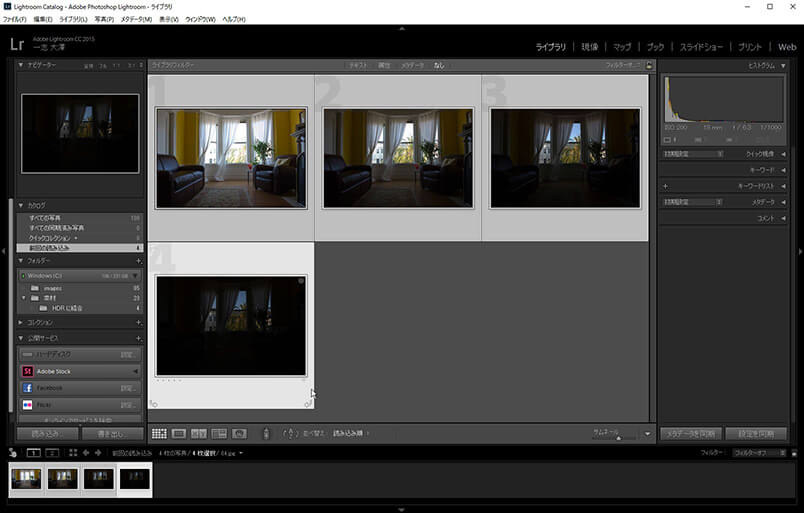
Task: Click the 素材 folder icon
Action: (34, 298)
